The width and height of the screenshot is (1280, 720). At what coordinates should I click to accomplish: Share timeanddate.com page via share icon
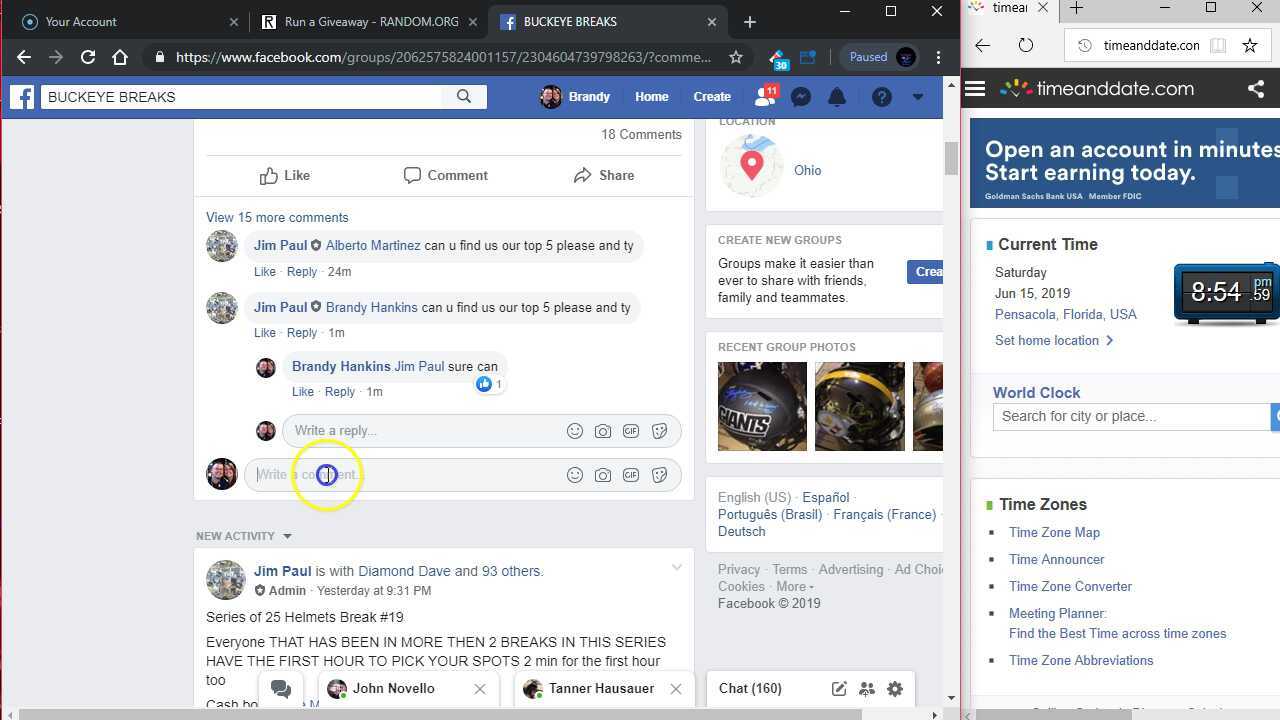(1256, 89)
